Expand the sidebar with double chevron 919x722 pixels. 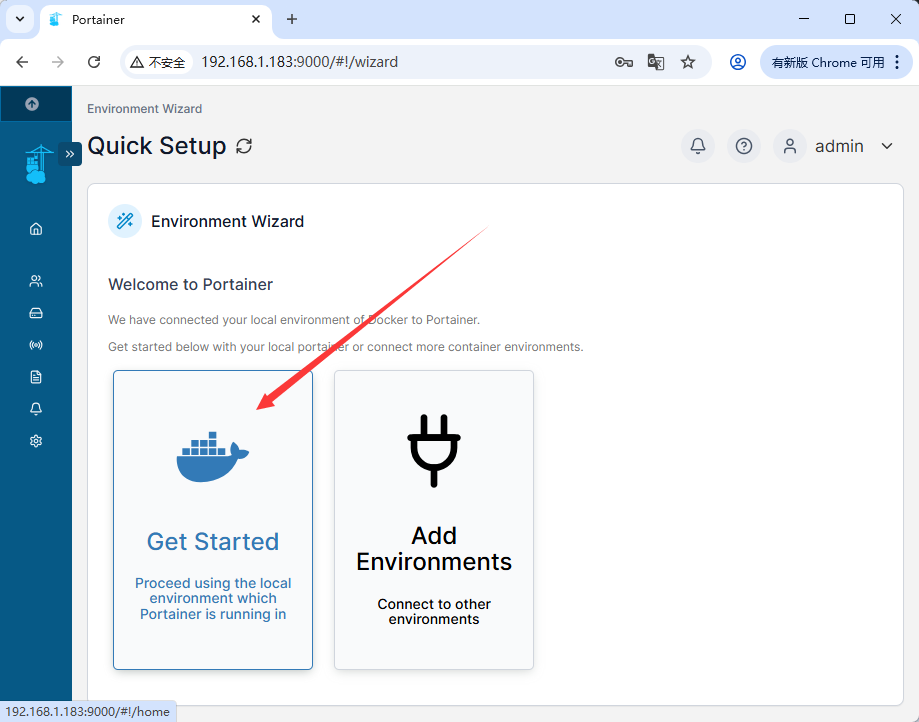(70, 154)
